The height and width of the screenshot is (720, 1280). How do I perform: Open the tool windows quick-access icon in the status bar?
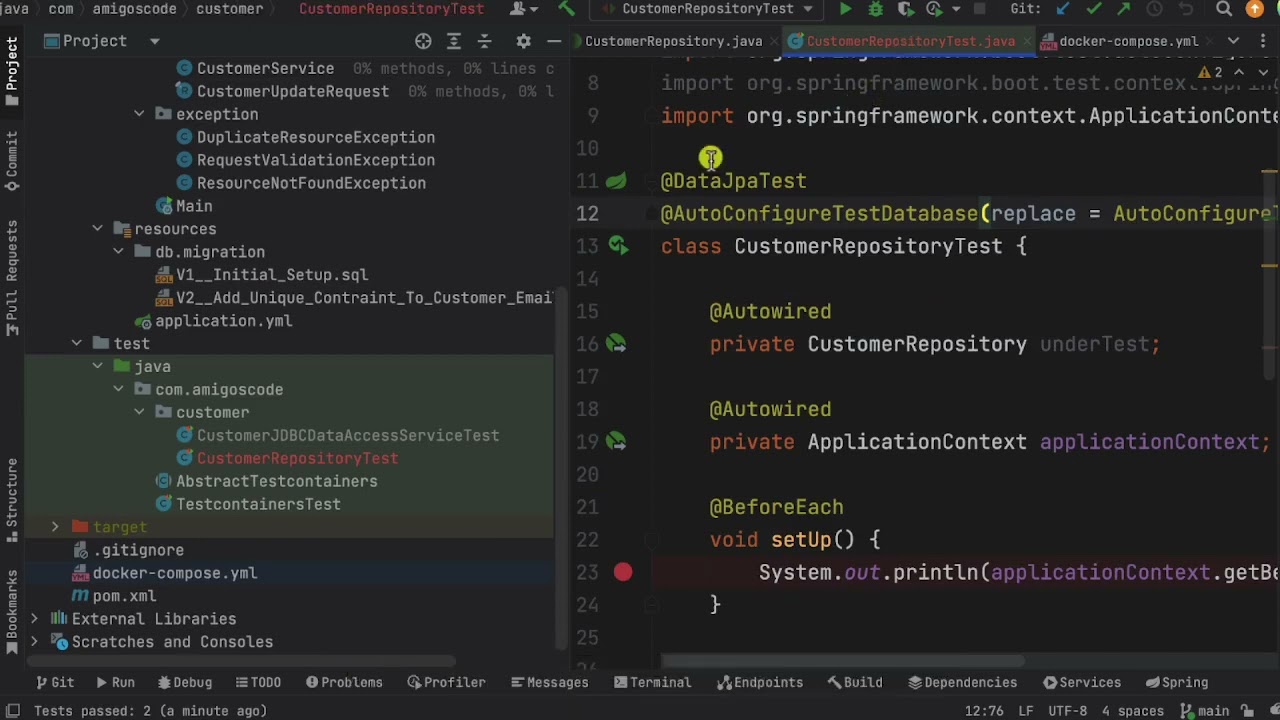[13, 711]
